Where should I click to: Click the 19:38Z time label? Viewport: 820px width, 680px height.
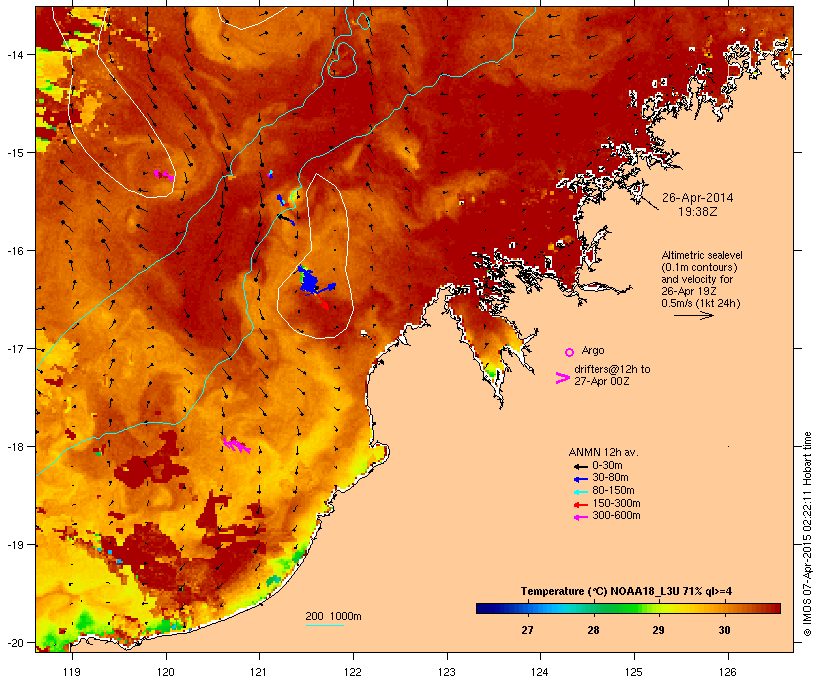point(698,212)
